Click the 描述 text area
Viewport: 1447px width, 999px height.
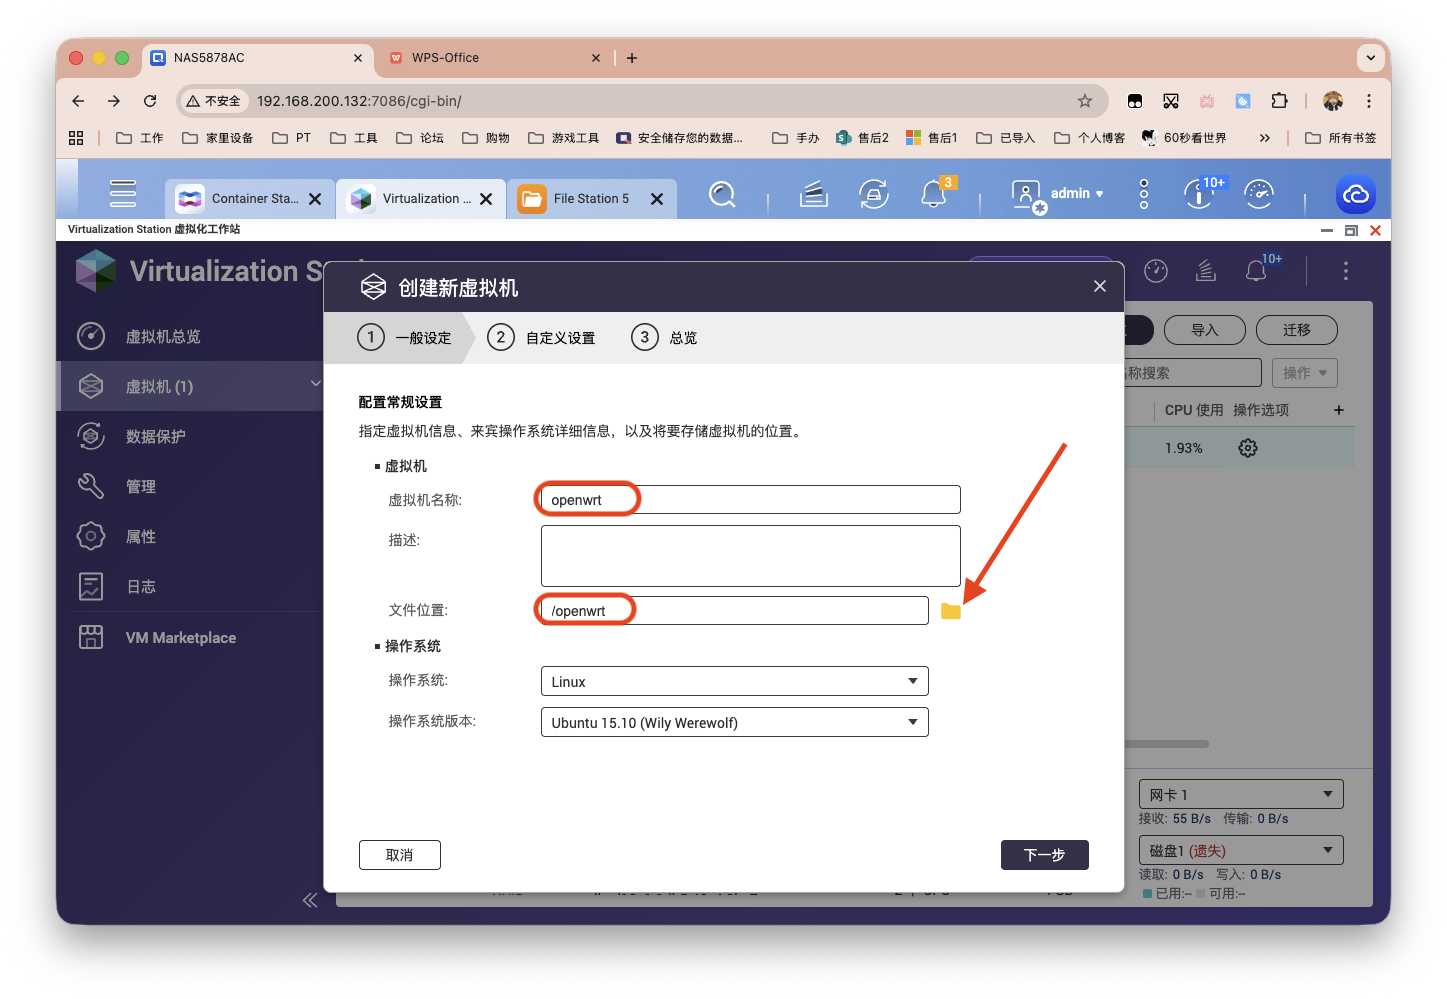coord(750,556)
